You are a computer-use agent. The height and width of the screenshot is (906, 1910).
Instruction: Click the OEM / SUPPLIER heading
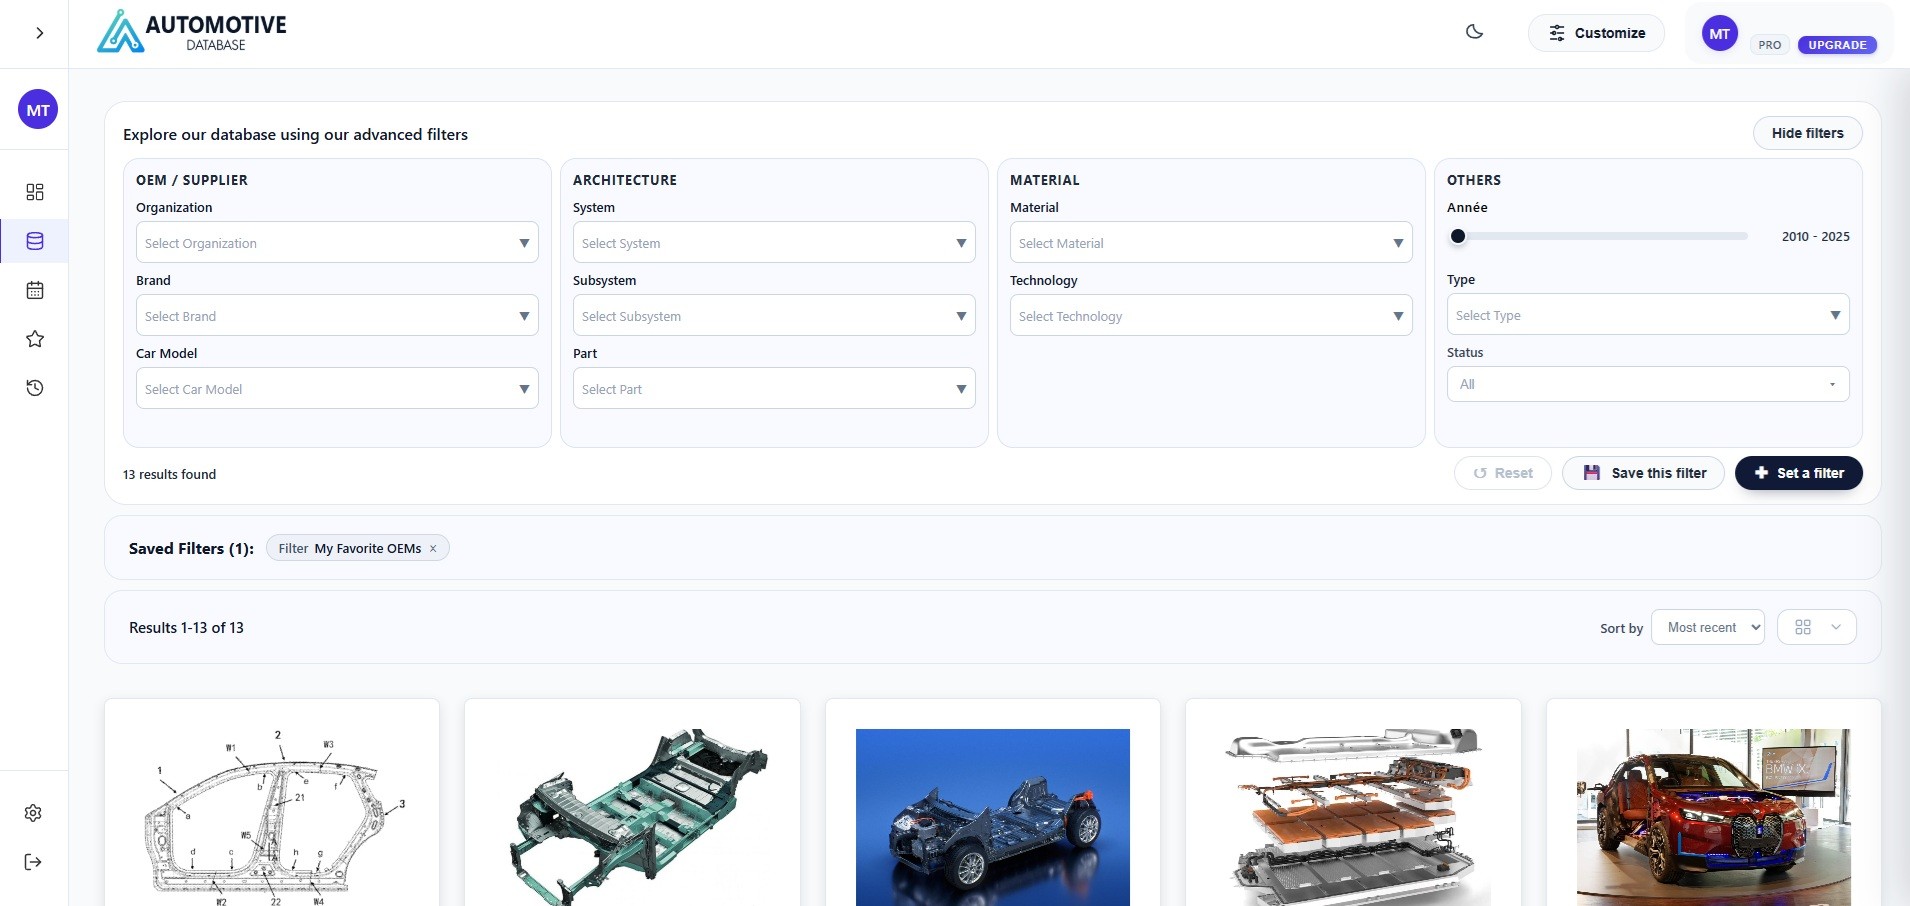[192, 180]
